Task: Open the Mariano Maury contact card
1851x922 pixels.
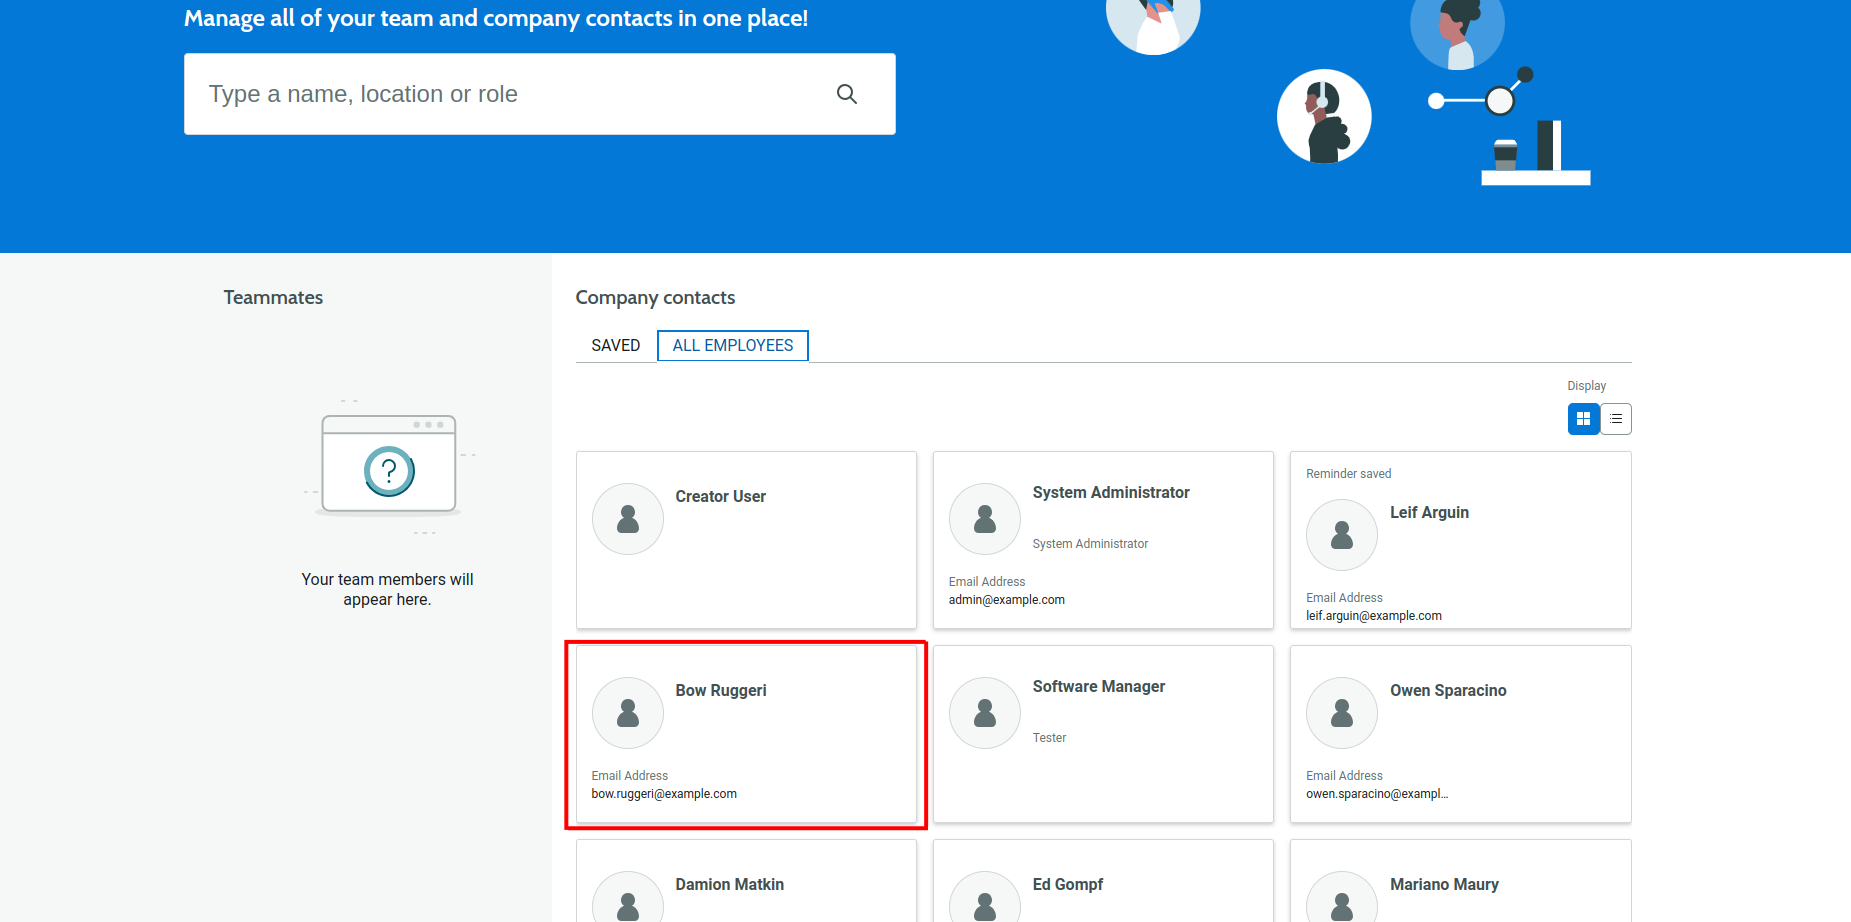Action: pos(1459,882)
